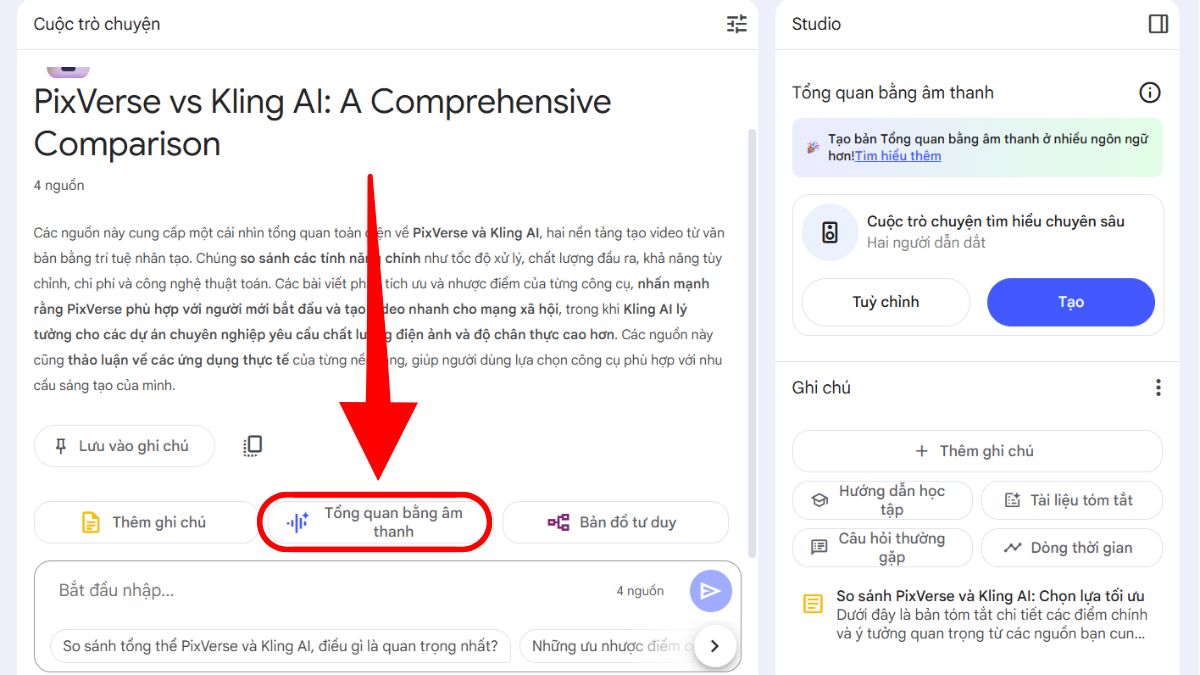This screenshot has width=1200, height=675.
Task: Focus the Bắt đầu nhập message input field
Action: 330,591
